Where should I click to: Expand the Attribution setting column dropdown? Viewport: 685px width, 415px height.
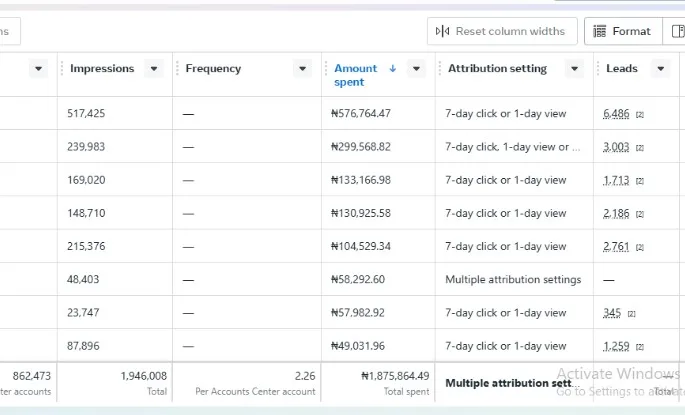coord(574,69)
